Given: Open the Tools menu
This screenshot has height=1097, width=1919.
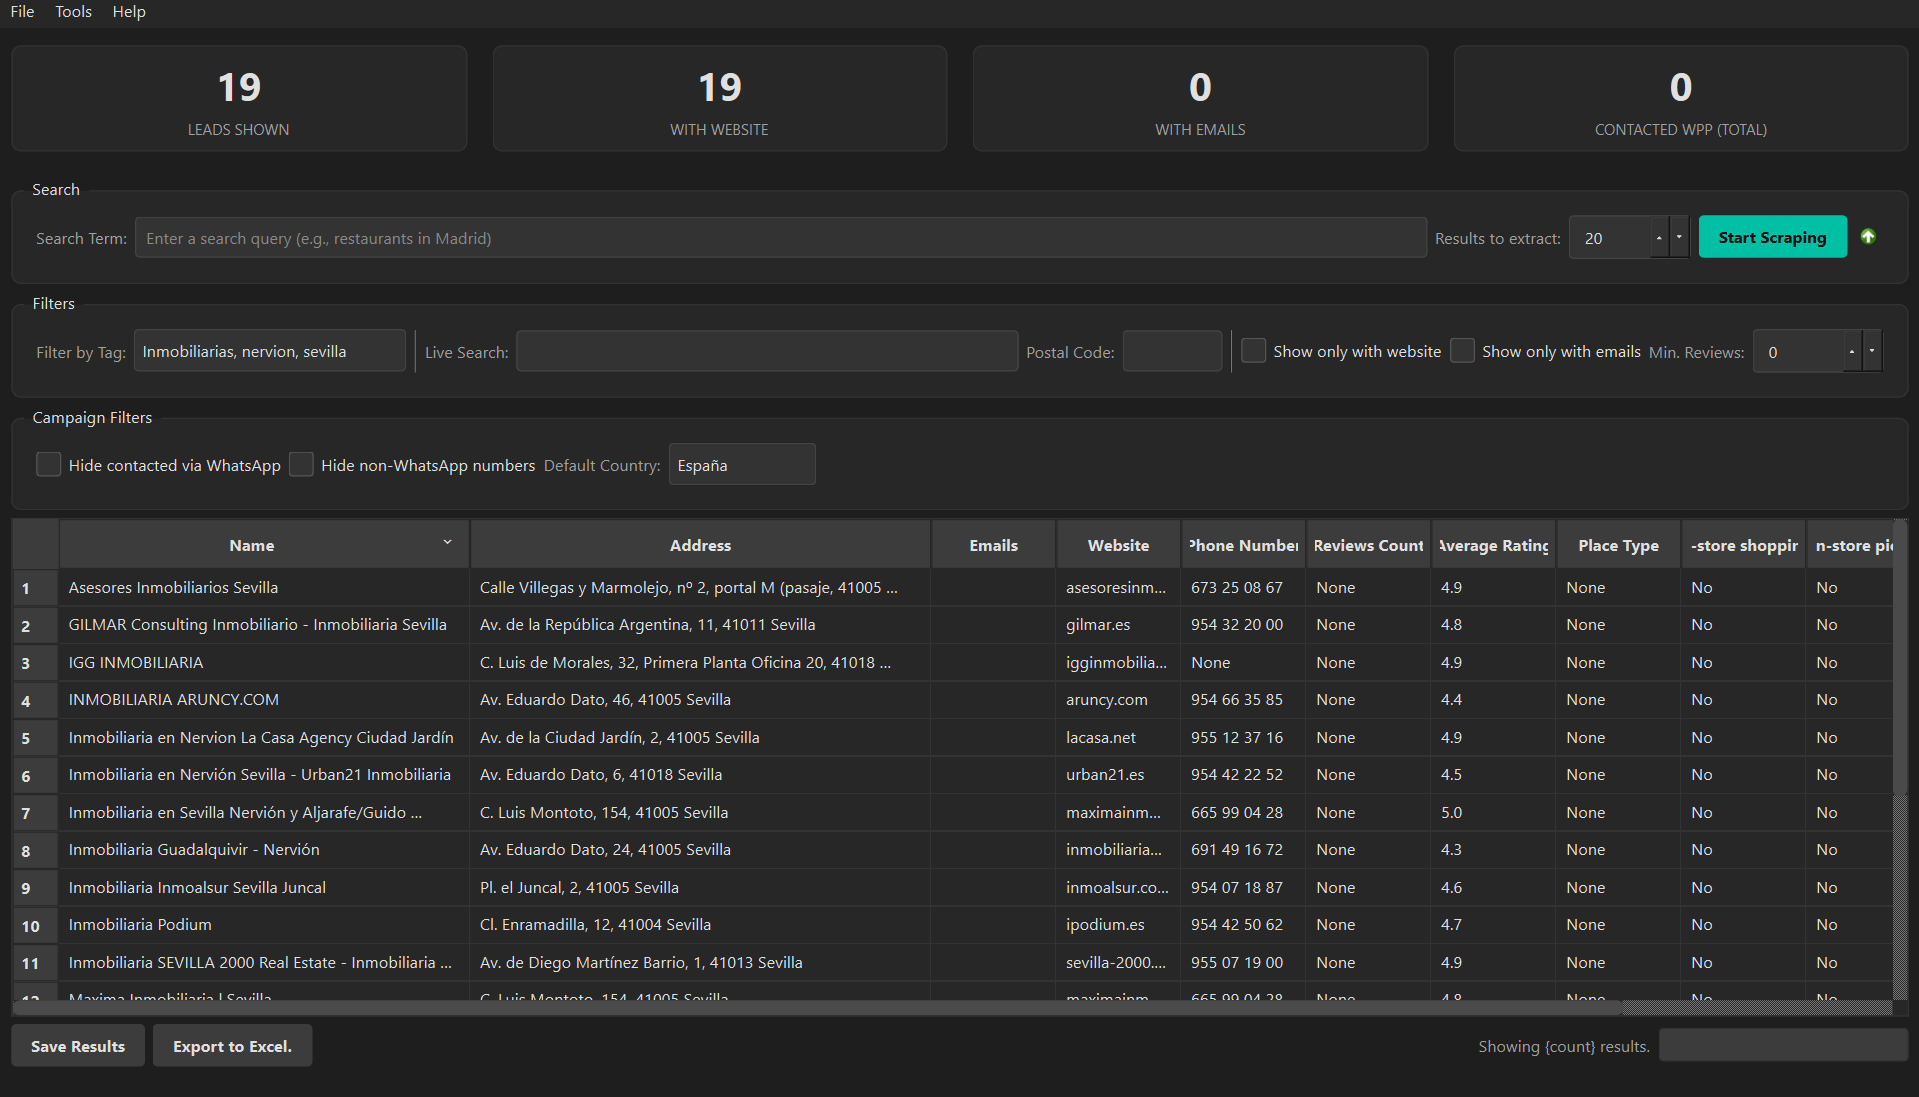Looking at the screenshot, I should point(73,12).
